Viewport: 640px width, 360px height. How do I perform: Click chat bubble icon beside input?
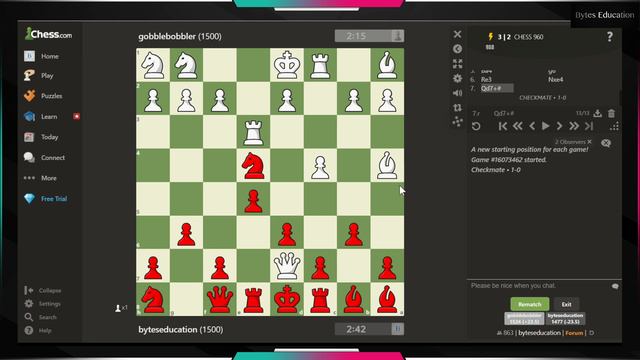tap(615, 286)
